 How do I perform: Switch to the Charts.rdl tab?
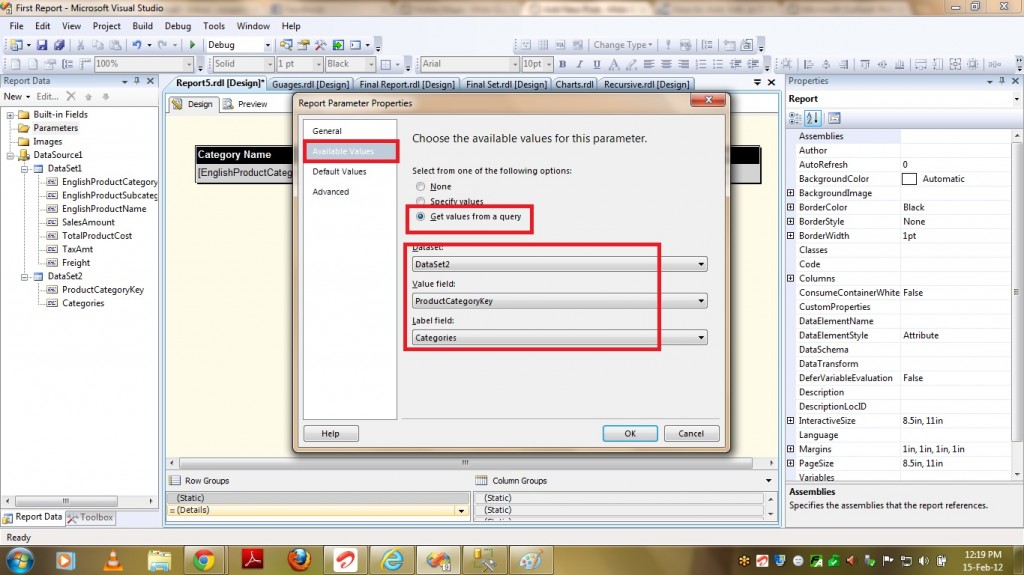point(574,85)
